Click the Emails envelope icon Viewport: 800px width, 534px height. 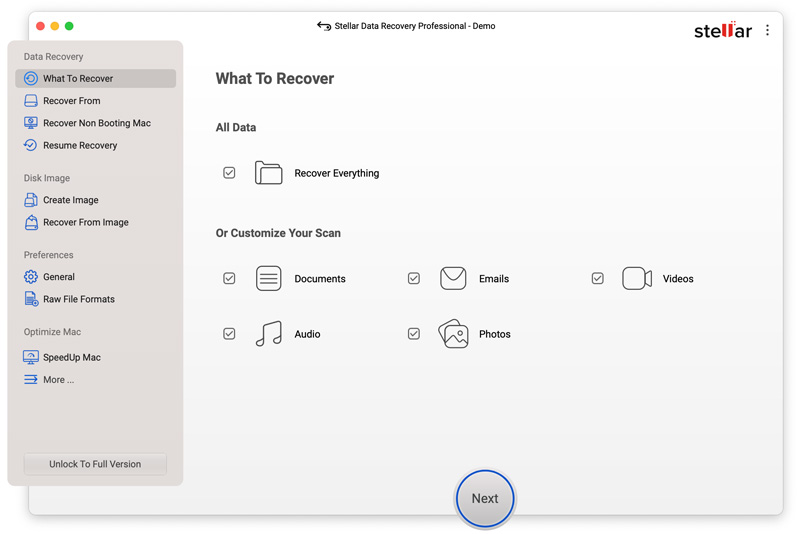pyautogui.click(x=453, y=278)
